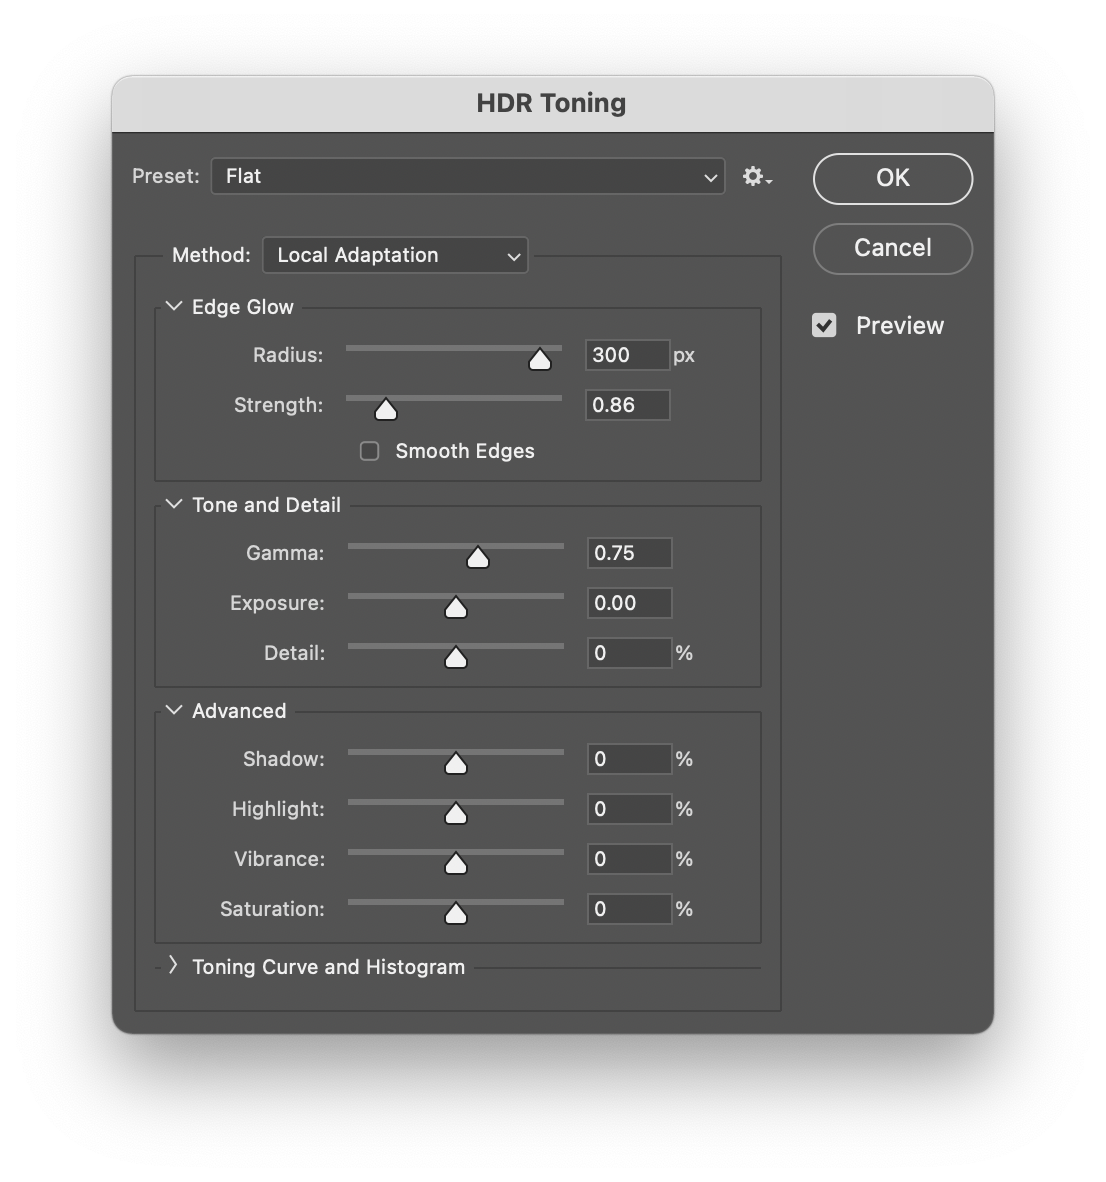
Task: Click the Preview label text
Action: tap(899, 326)
